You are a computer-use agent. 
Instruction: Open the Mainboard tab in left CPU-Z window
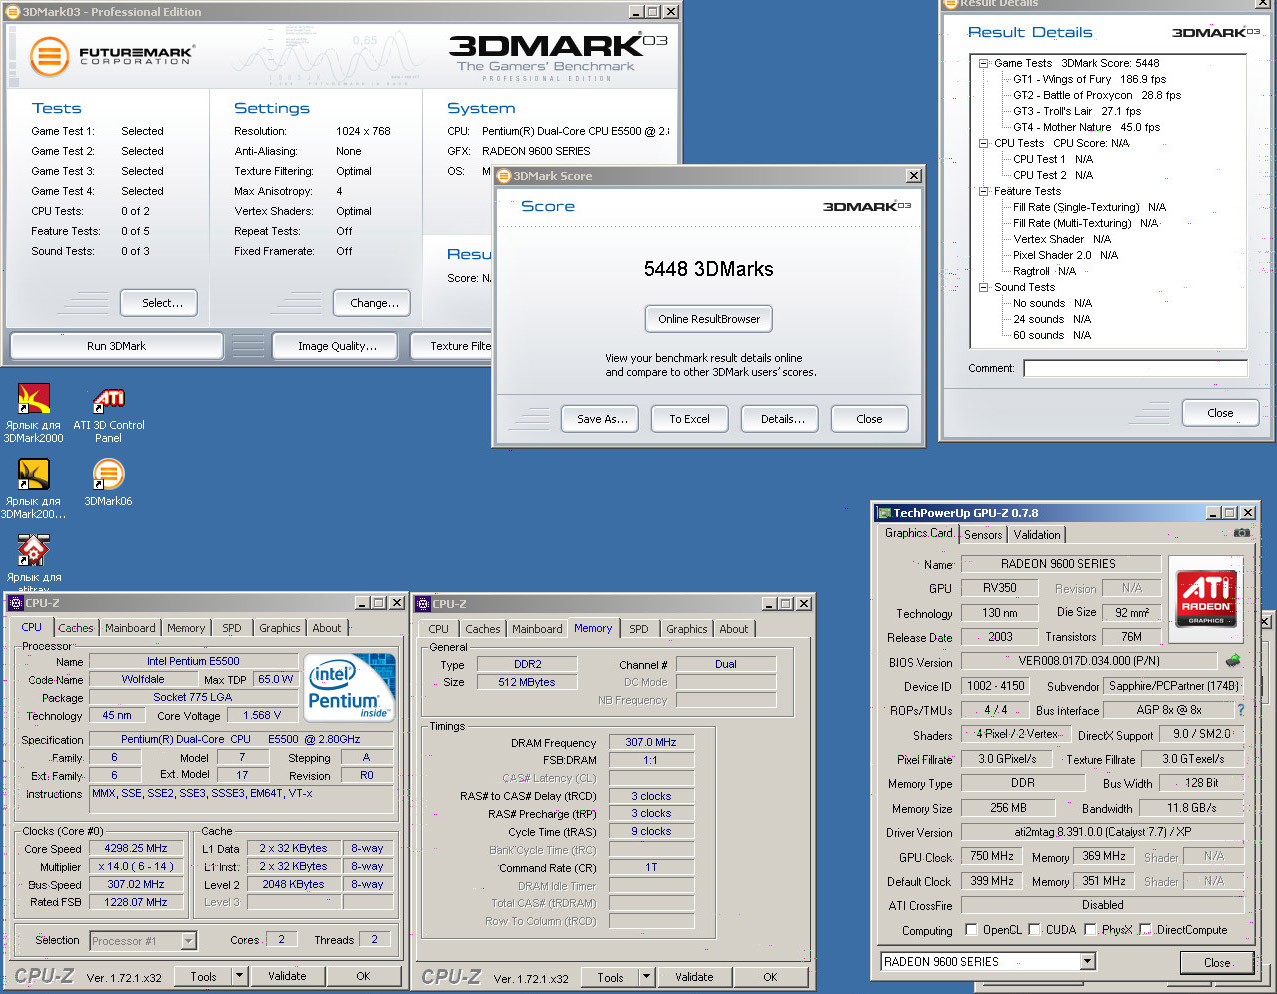130,628
